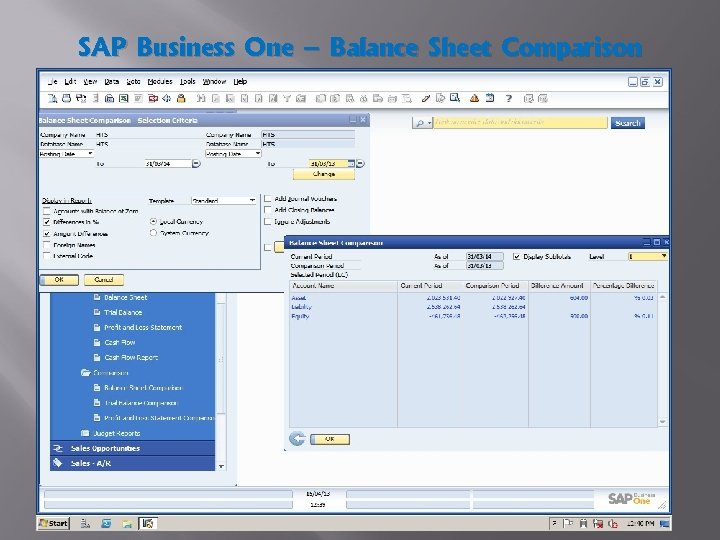
Task: Click the yellow search input field
Action: (520, 123)
